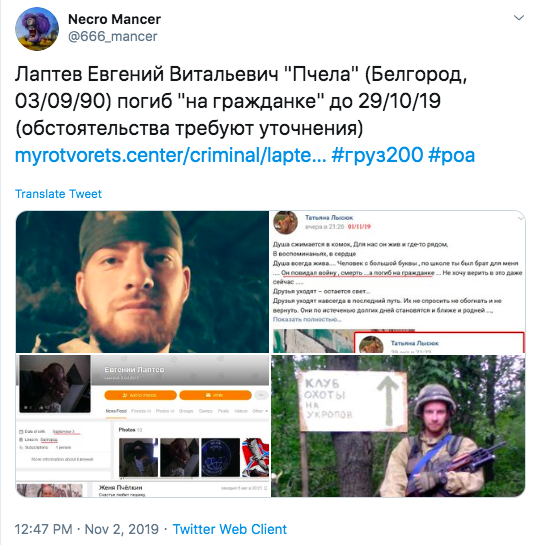This screenshot has width=537, height=545.
Task: Open the myrotvorets.center/criminal link
Action: point(170,155)
